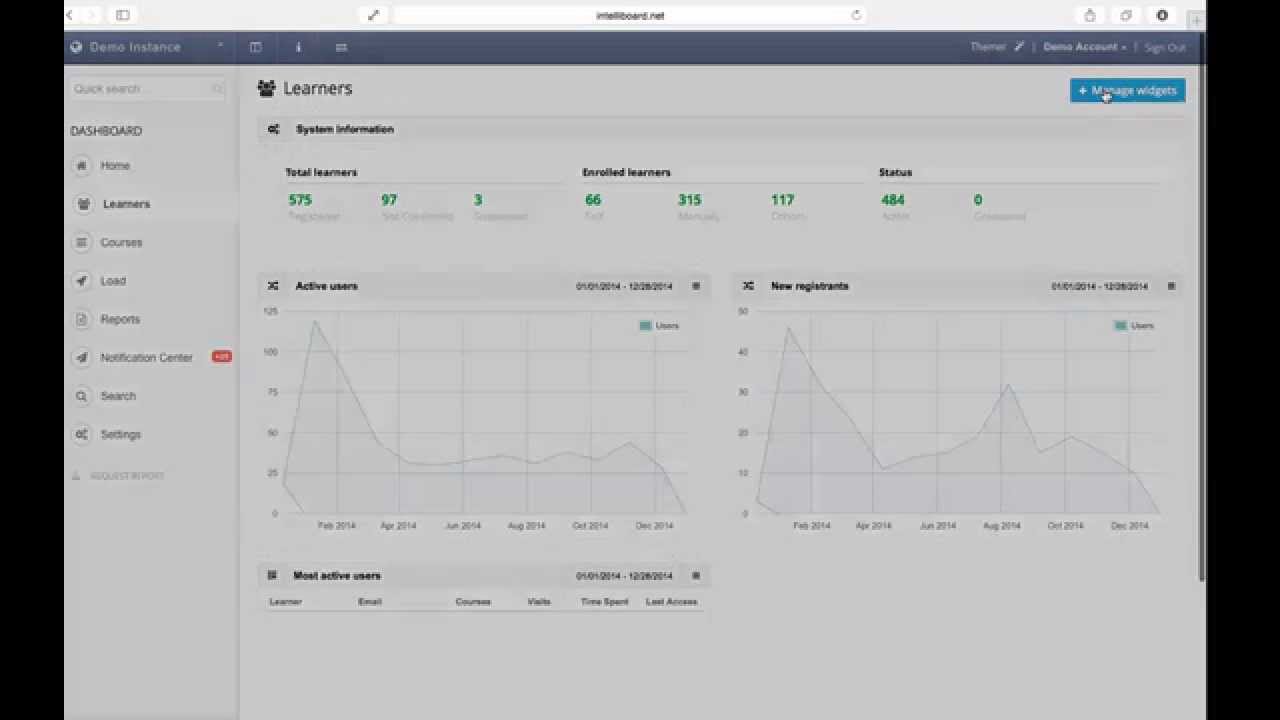Click the pencil icon next to Themer

(x=1019, y=46)
